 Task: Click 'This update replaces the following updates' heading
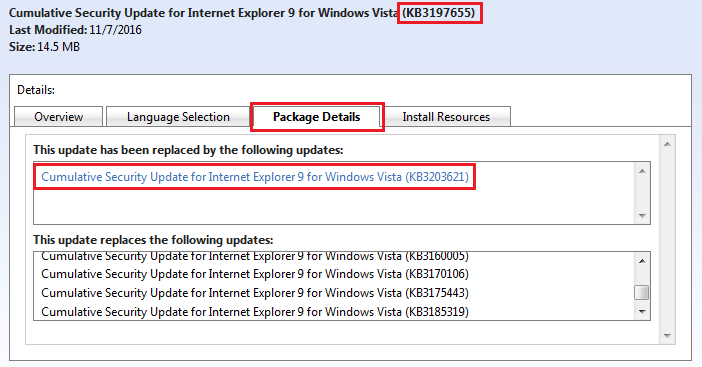153,240
